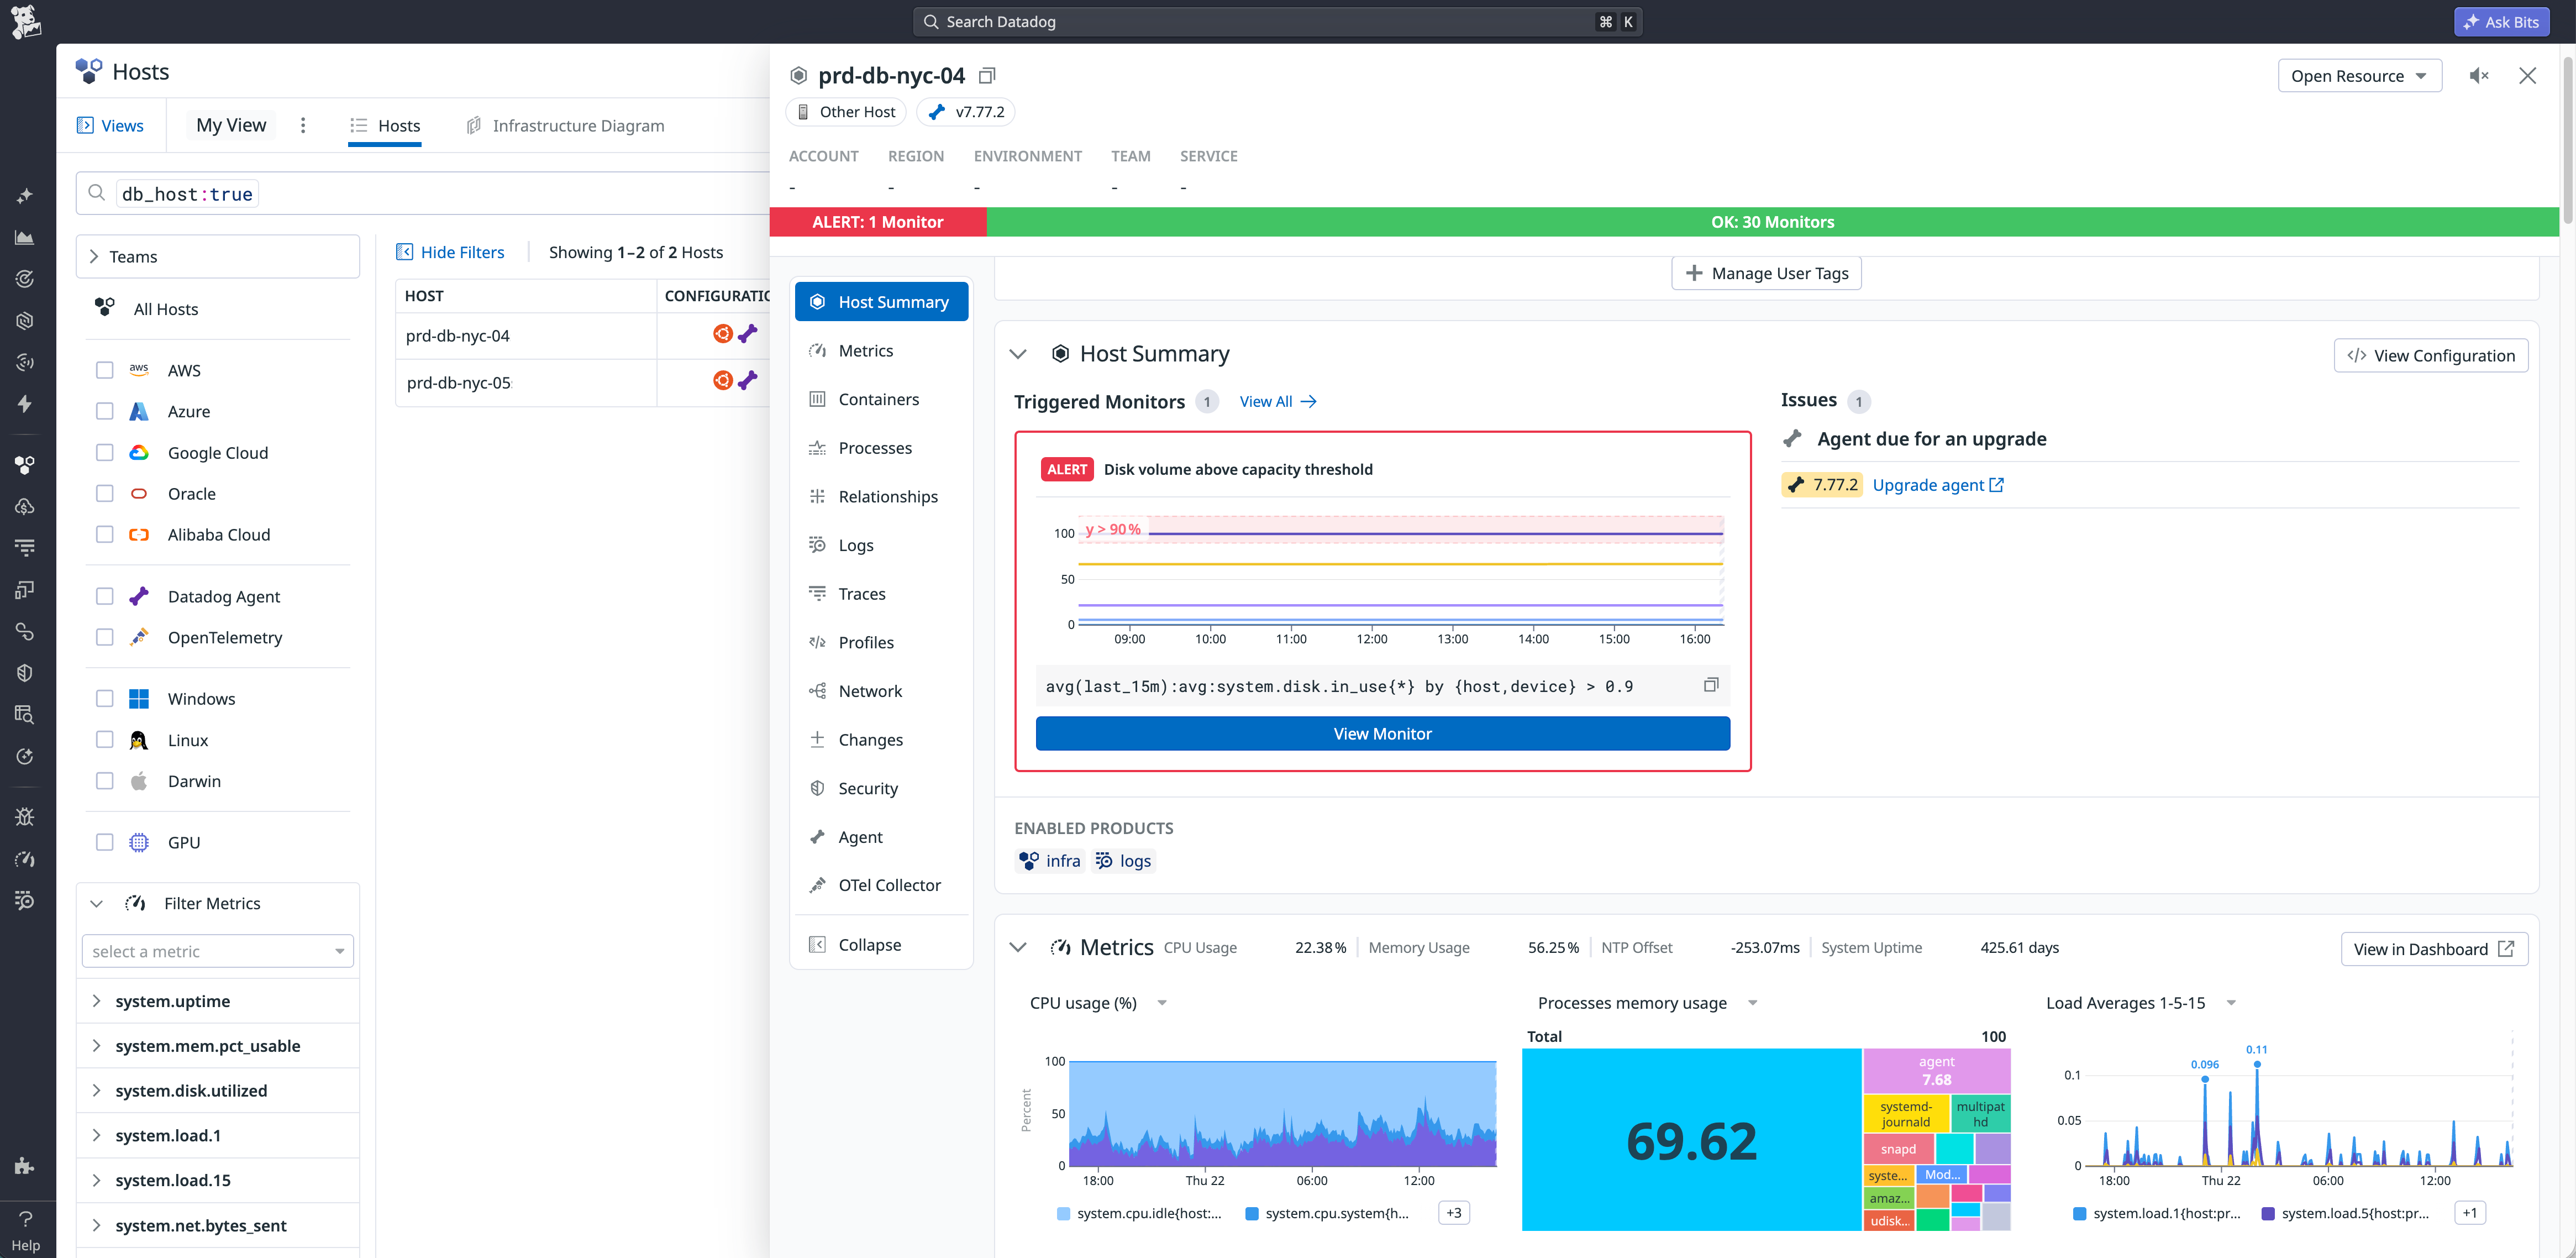The image size is (2576, 1258).
Task: Click the Dashboards chart icon in the sidebar
Action: point(25,238)
